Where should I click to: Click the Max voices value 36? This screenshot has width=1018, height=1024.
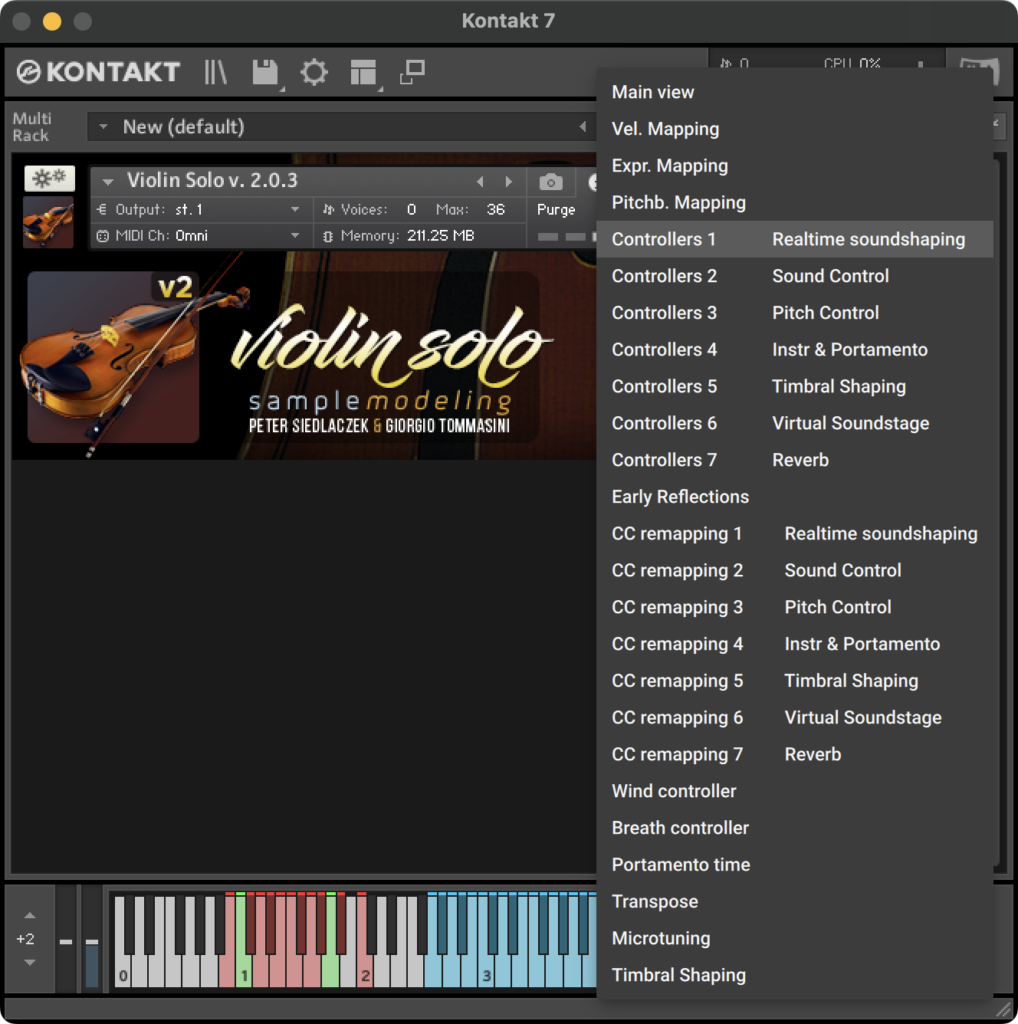(x=495, y=210)
